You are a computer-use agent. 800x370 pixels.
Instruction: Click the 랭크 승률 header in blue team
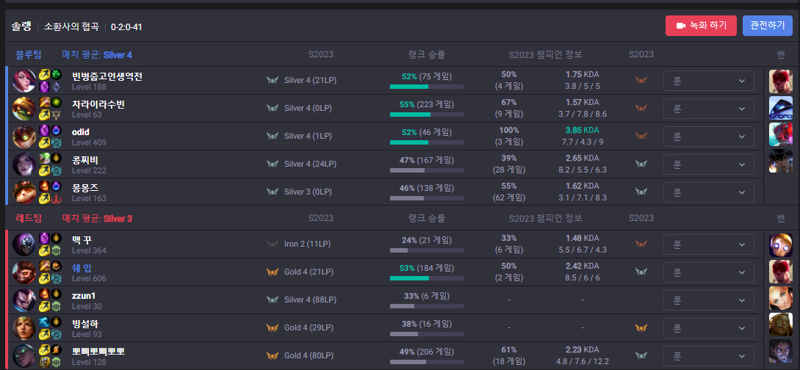[427, 55]
